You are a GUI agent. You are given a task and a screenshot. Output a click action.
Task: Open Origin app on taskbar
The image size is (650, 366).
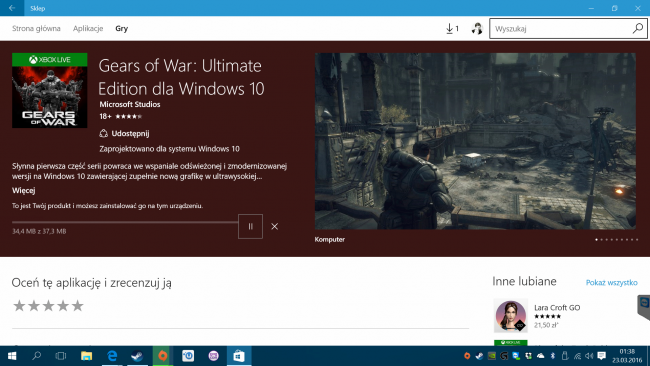(162, 356)
